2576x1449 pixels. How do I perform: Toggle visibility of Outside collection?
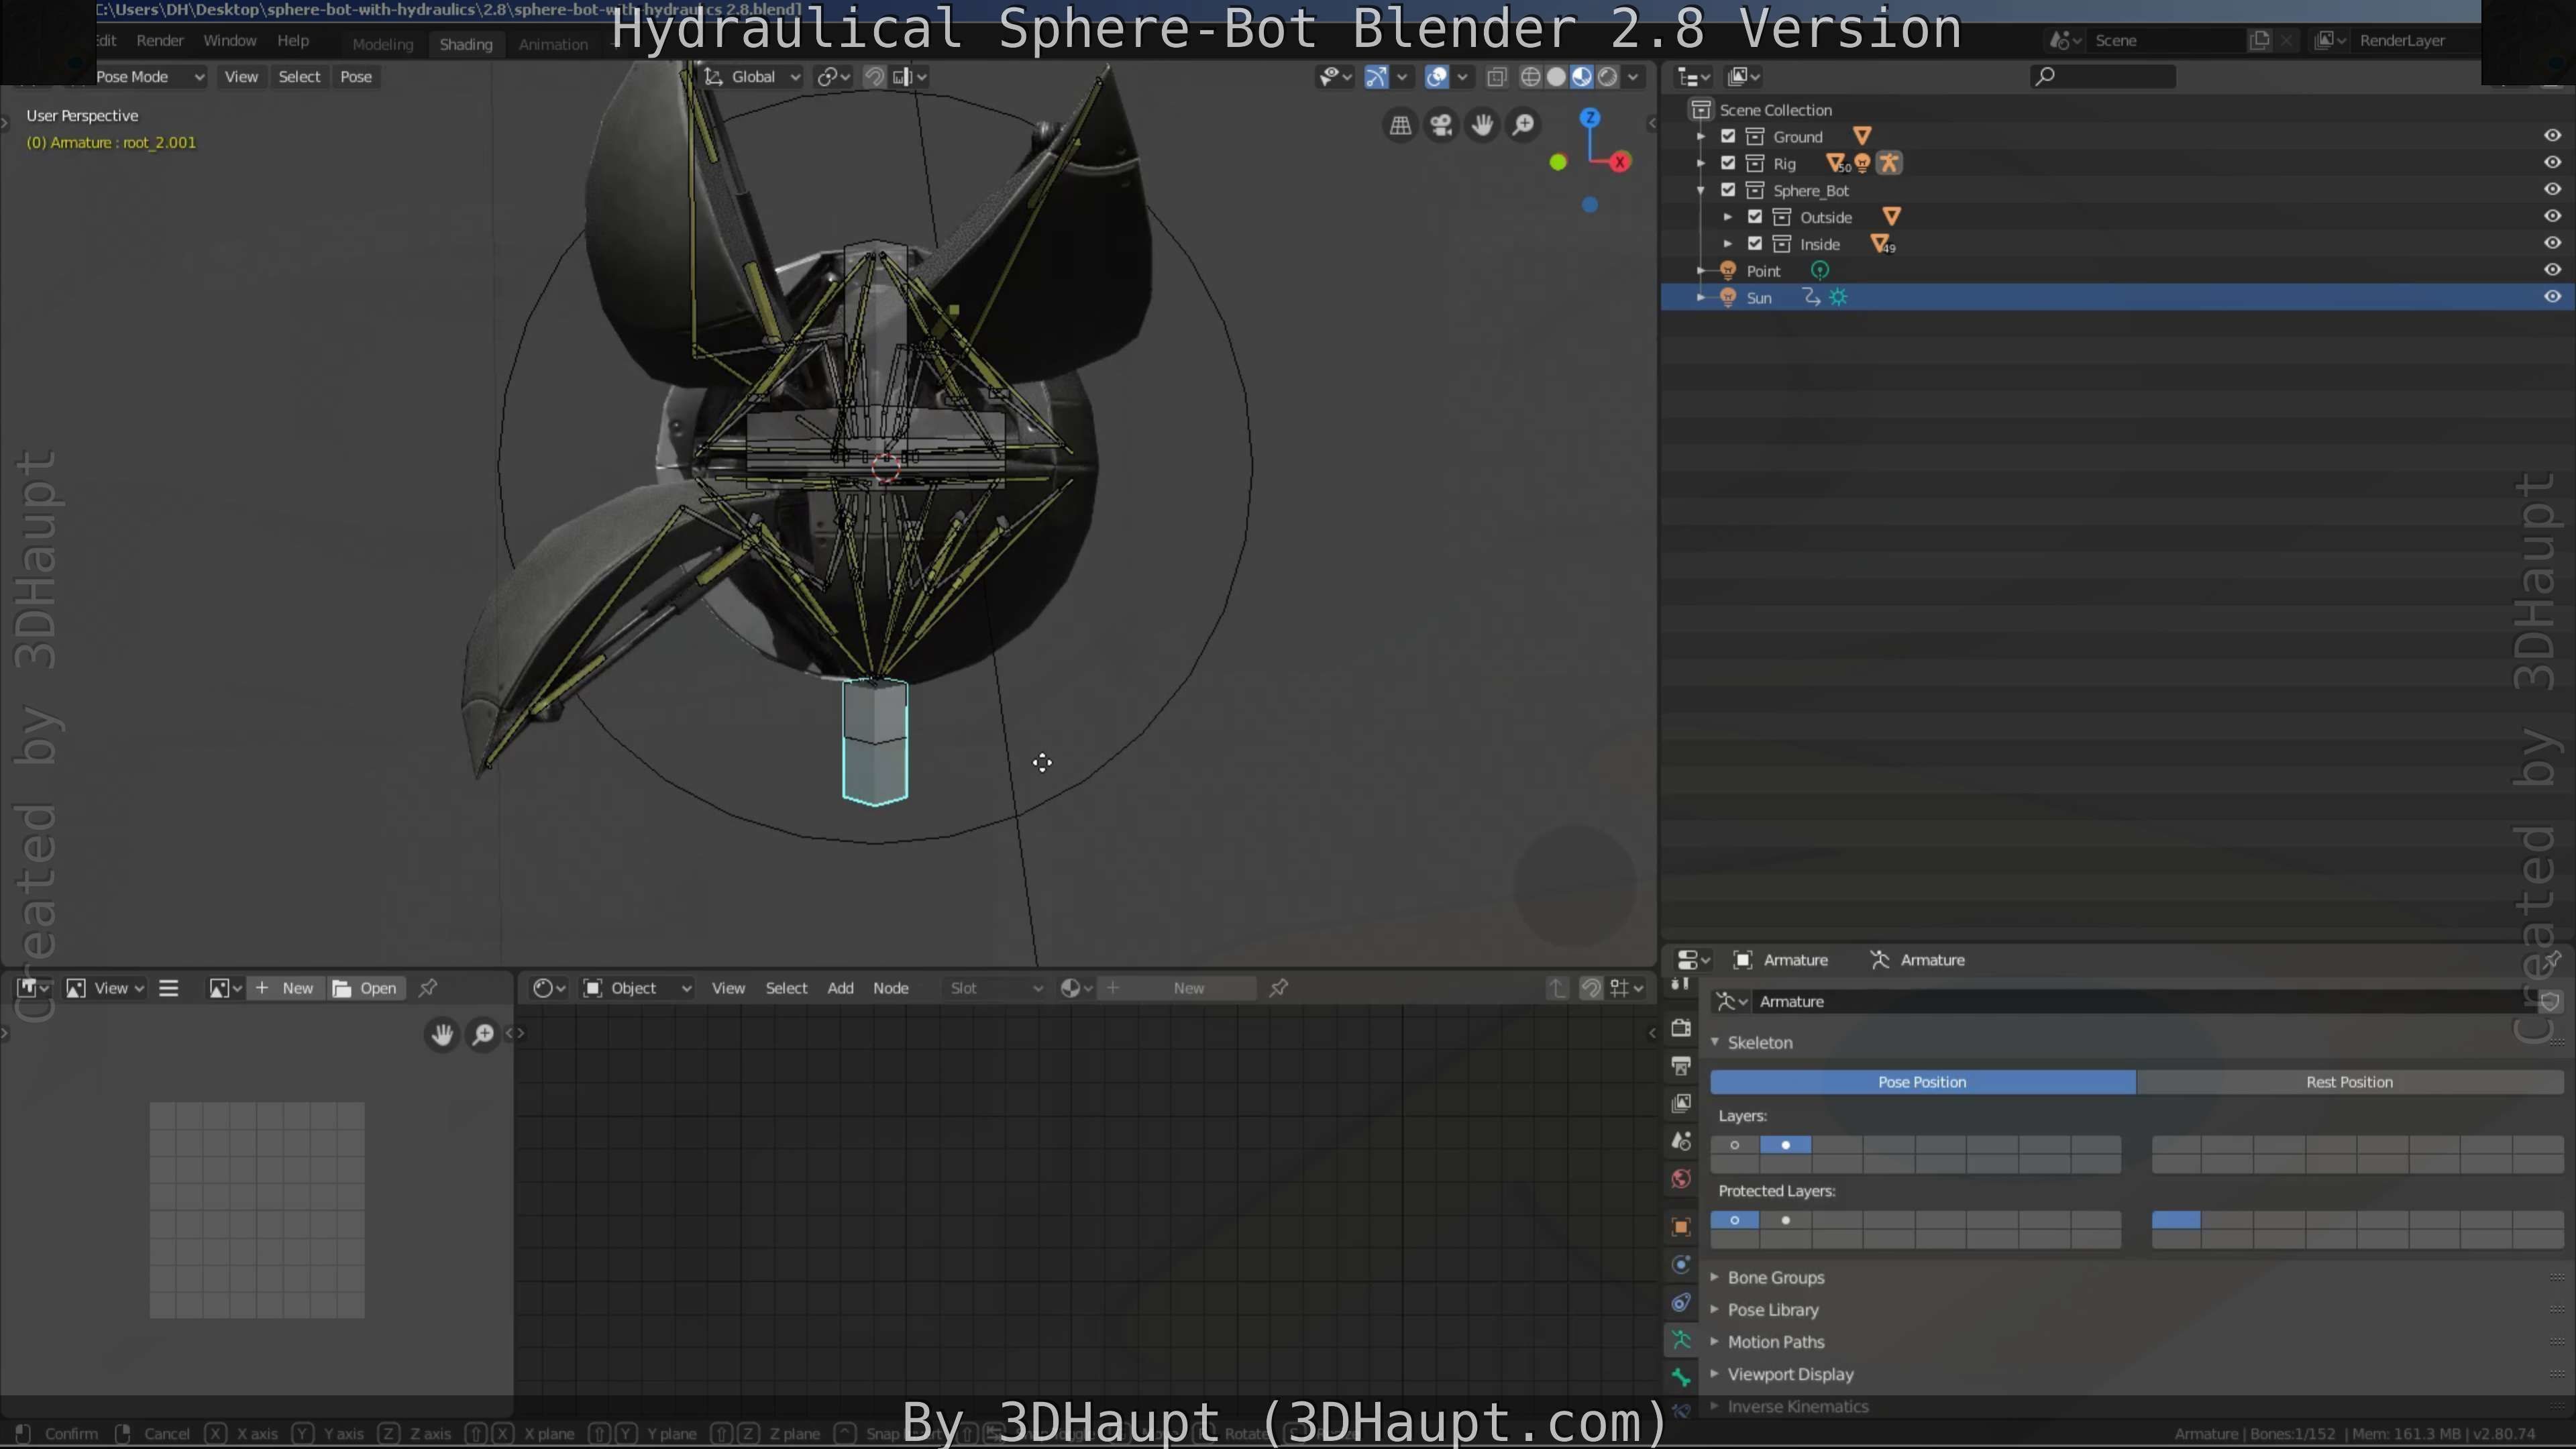2552,217
